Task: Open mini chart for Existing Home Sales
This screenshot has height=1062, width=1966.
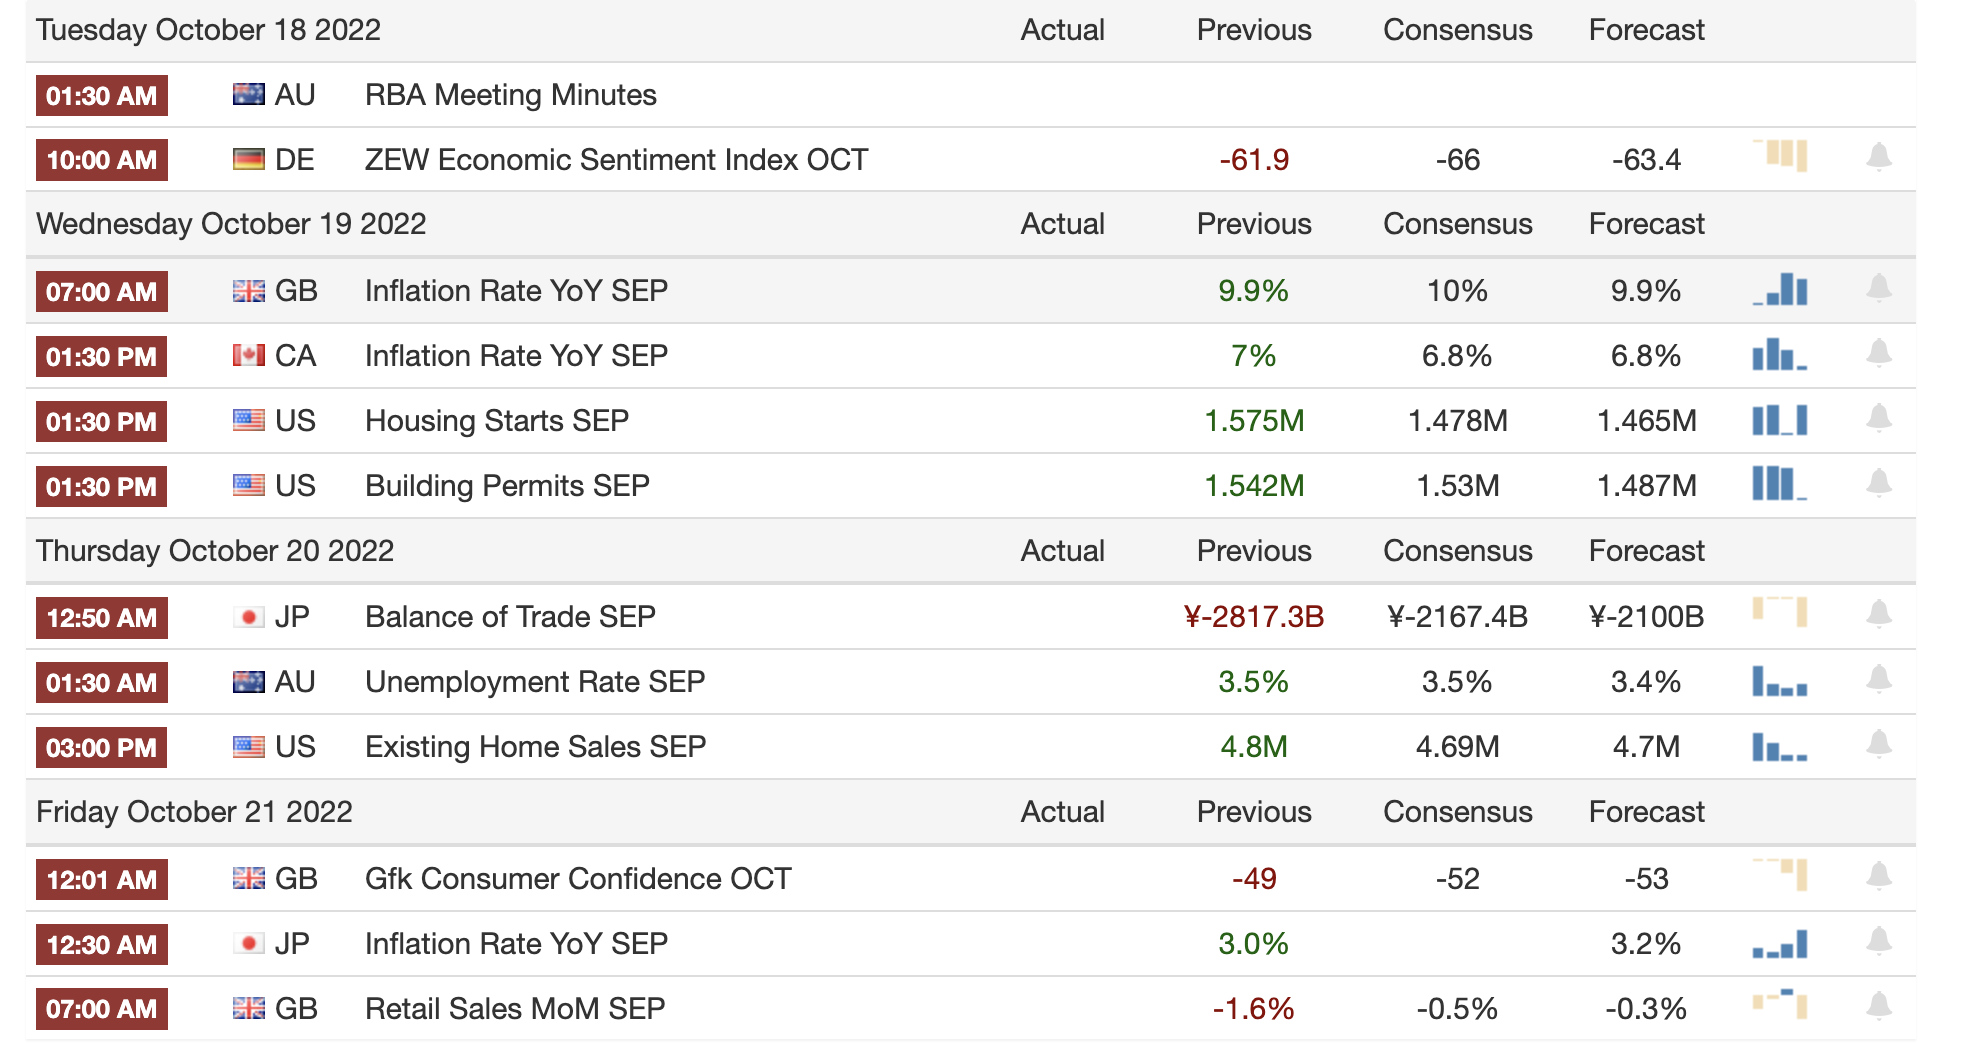Action: (1780, 746)
